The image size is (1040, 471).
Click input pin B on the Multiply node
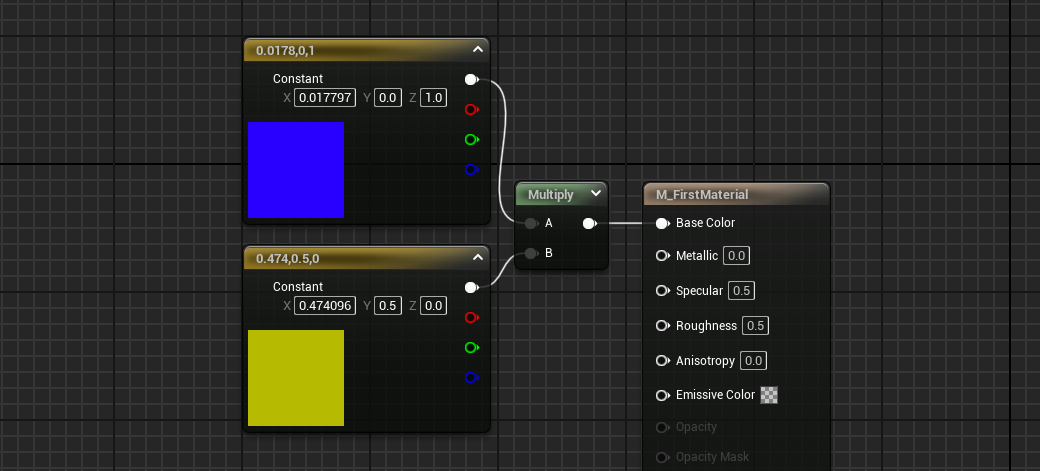531,253
